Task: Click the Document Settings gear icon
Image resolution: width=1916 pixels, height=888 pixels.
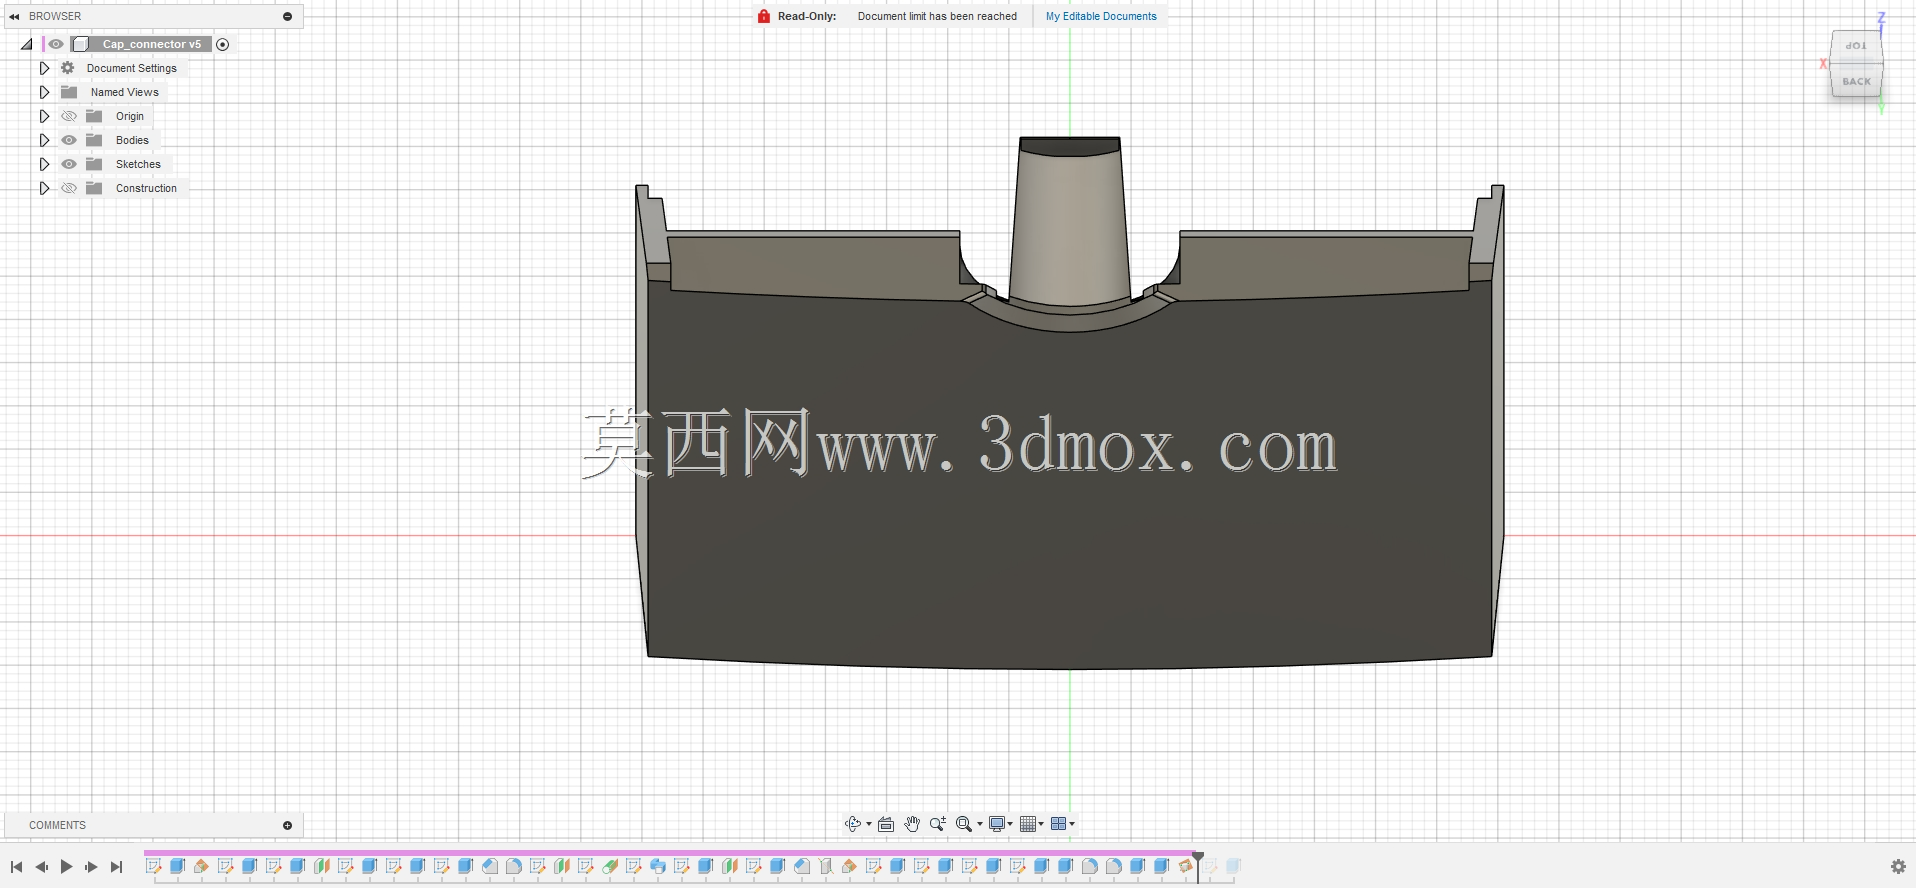Action: click(x=68, y=68)
